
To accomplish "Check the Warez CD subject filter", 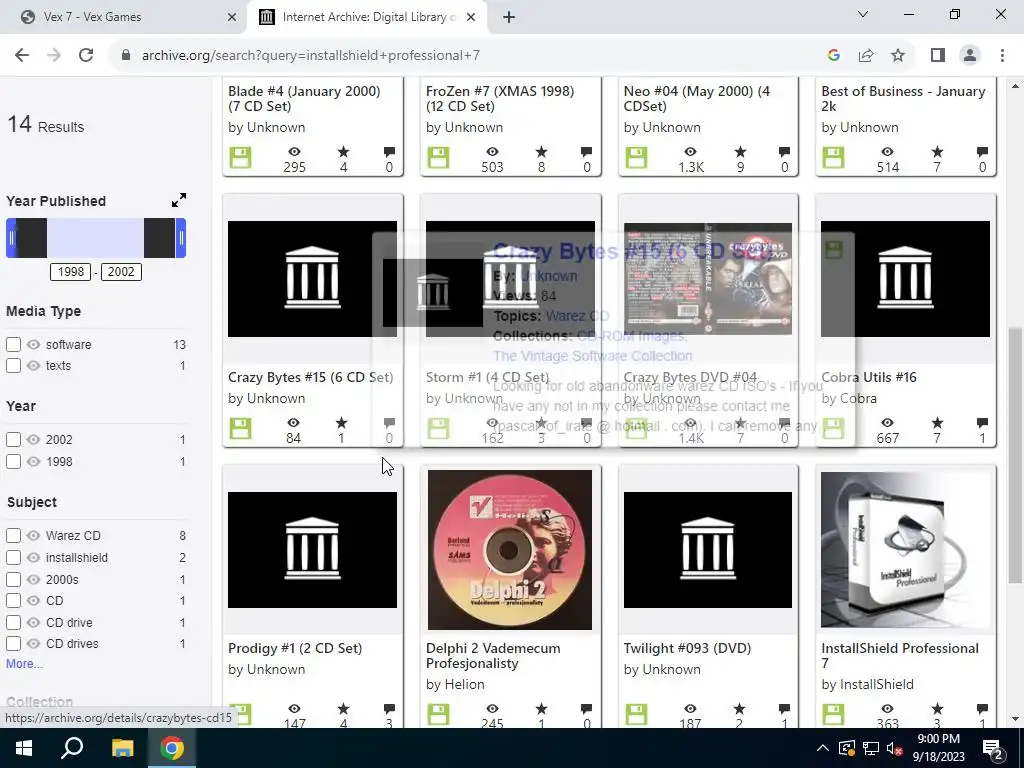I will pos(13,536).
